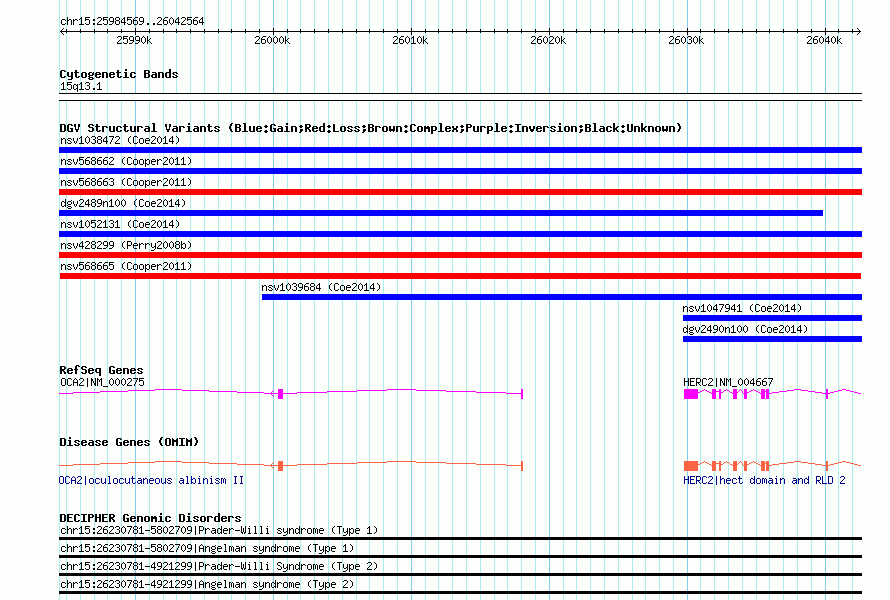Select the nsv568662 (Cooper2011) gain bar
Image resolution: width=890 pixels, height=600 pixels.
460,171
